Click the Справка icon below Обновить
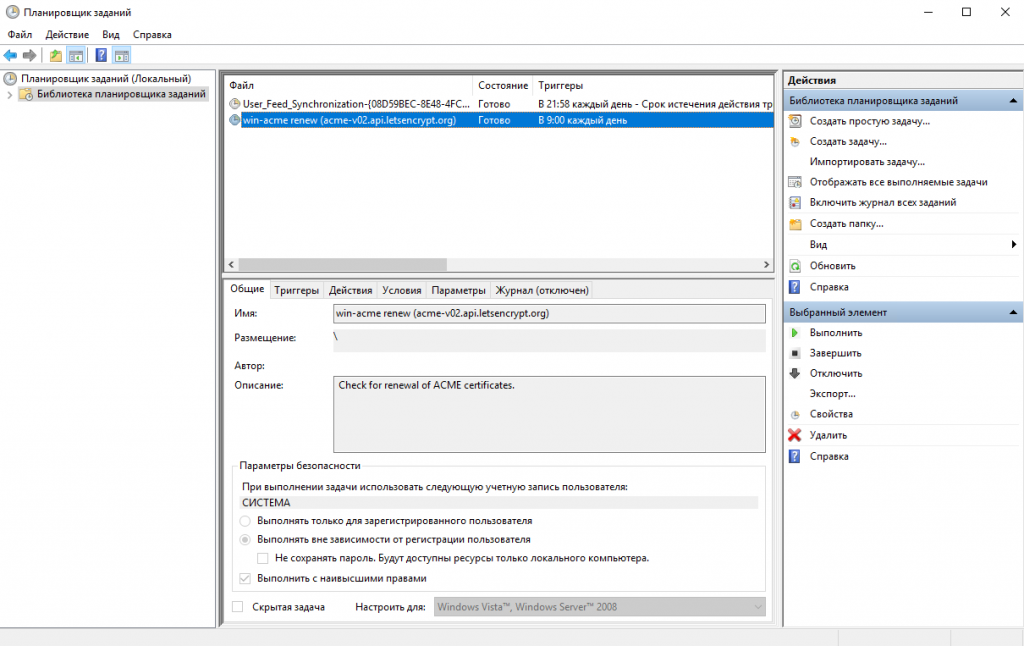 point(795,287)
